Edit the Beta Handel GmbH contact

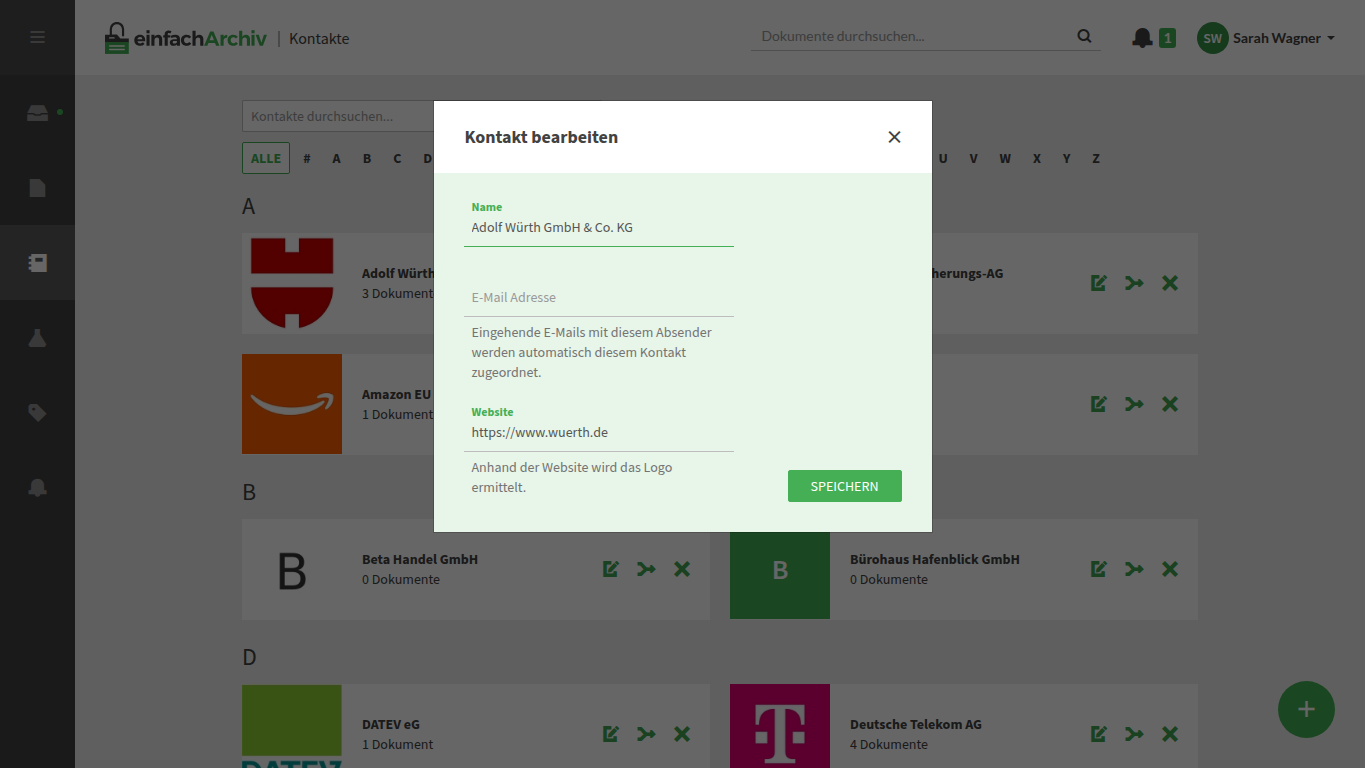click(611, 569)
